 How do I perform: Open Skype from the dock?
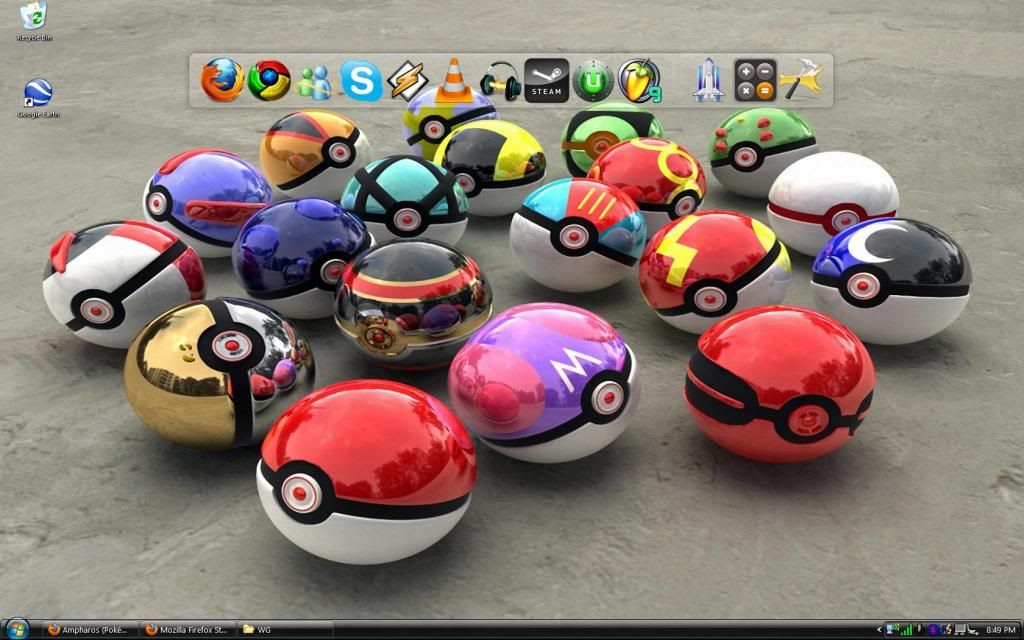pyautogui.click(x=361, y=81)
